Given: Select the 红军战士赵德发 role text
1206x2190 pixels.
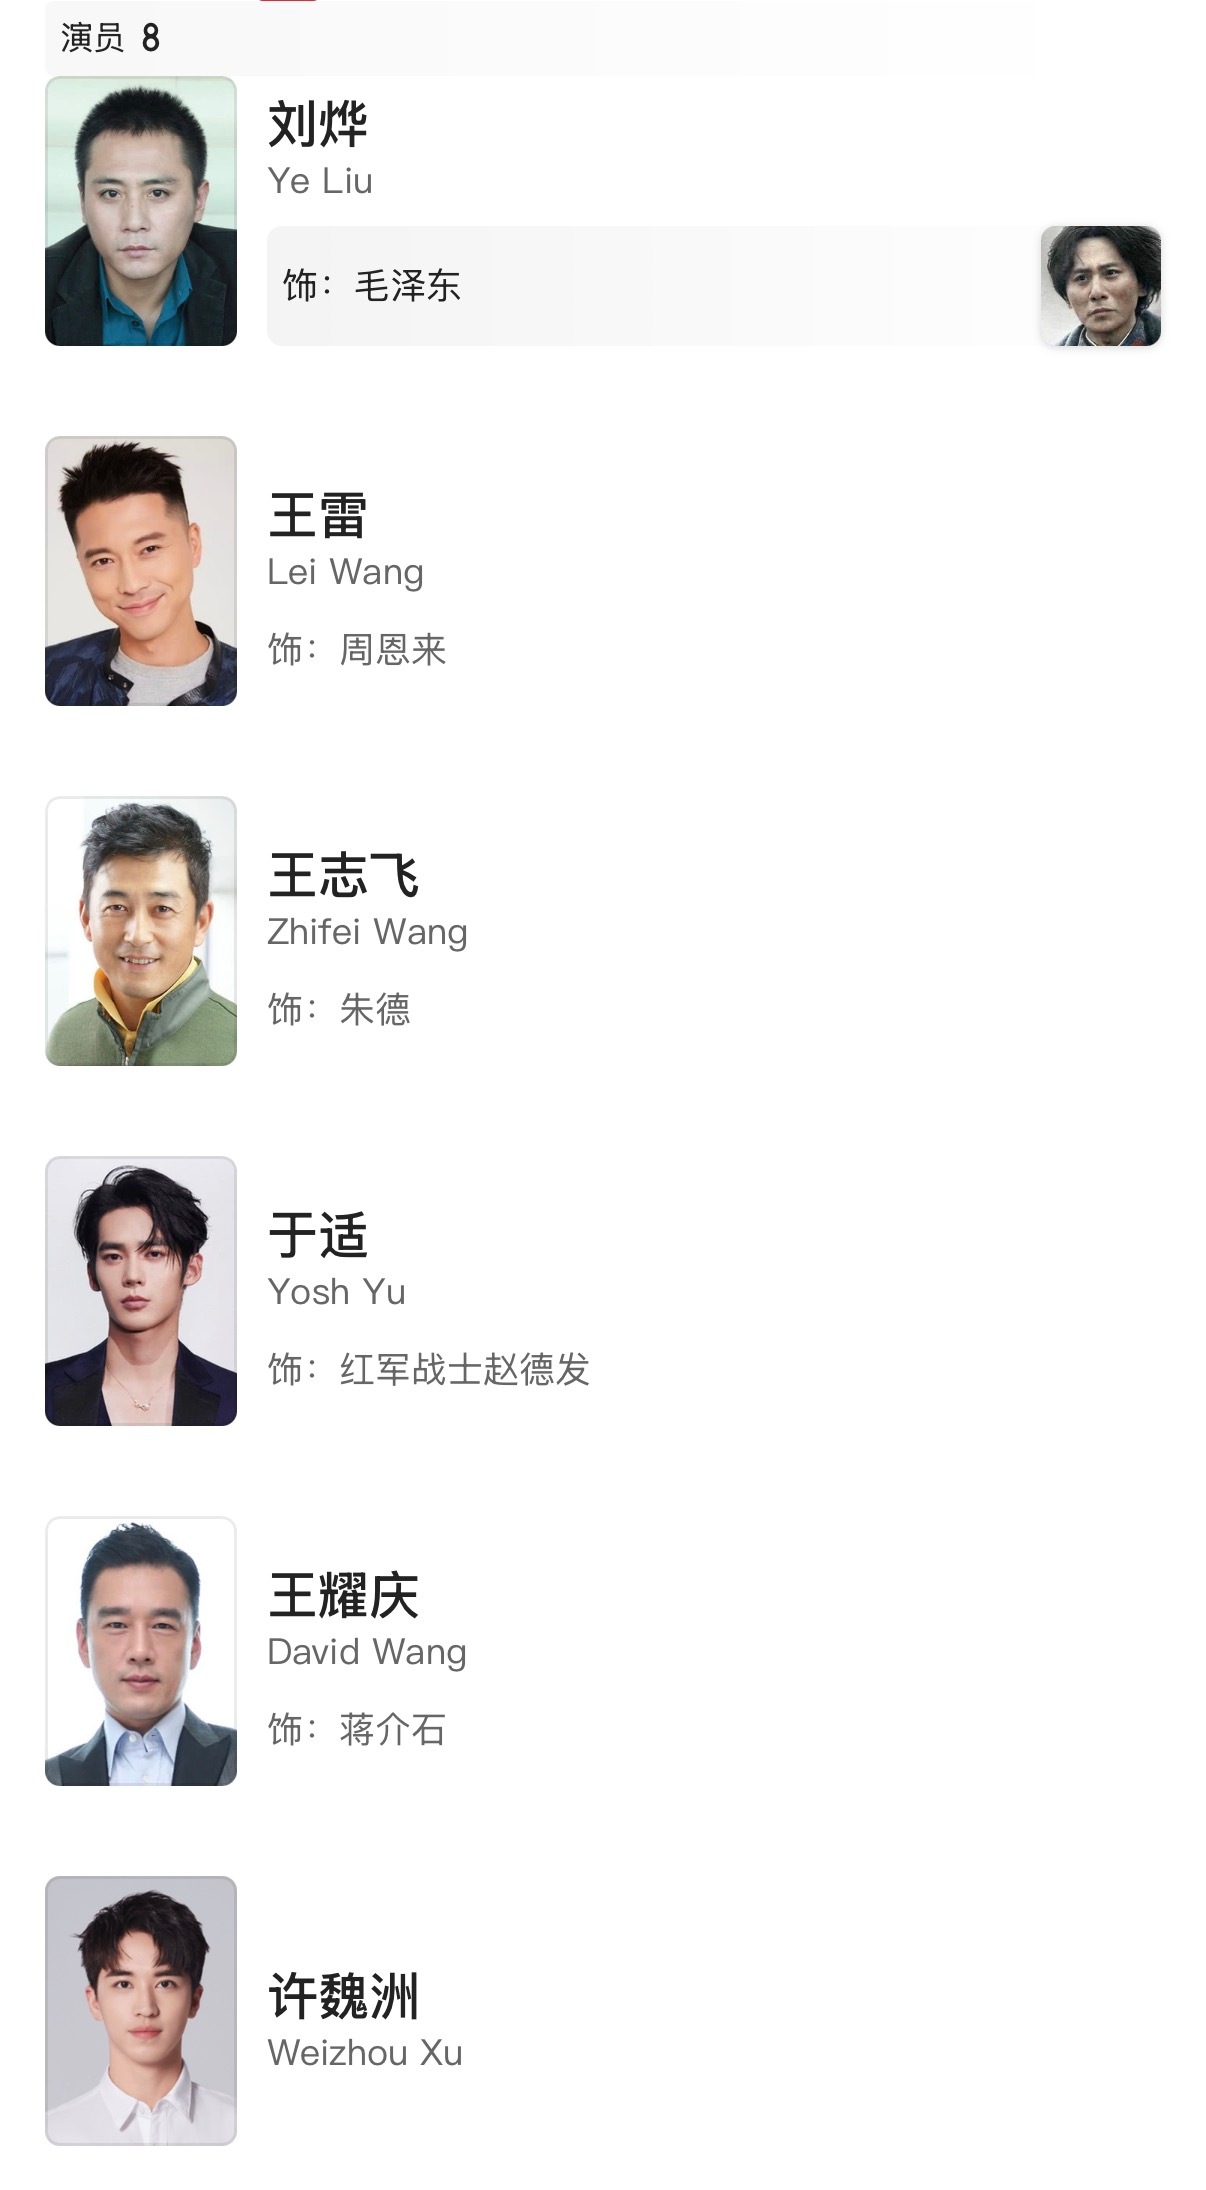Looking at the screenshot, I should [x=465, y=1370].
